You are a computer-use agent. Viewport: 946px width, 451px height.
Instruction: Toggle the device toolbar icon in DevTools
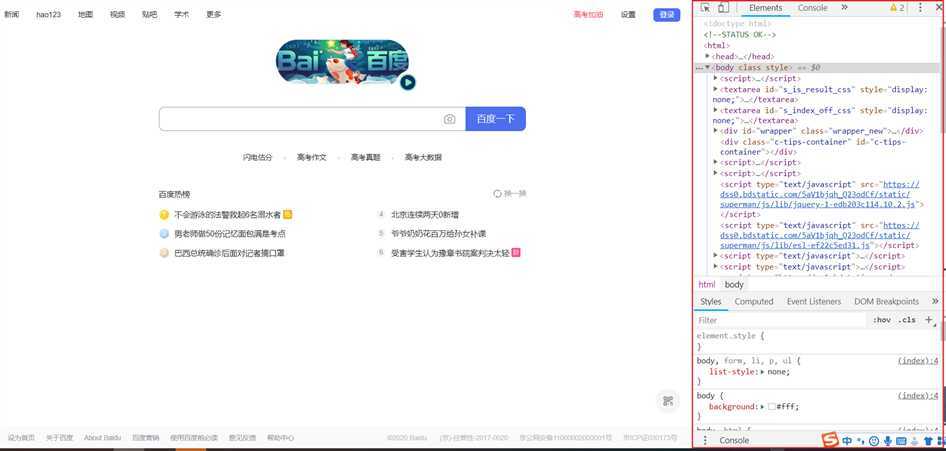(x=723, y=8)
